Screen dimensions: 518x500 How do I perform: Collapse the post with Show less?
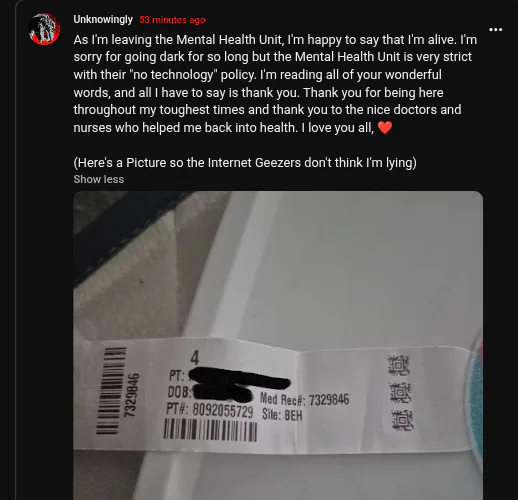99,179
